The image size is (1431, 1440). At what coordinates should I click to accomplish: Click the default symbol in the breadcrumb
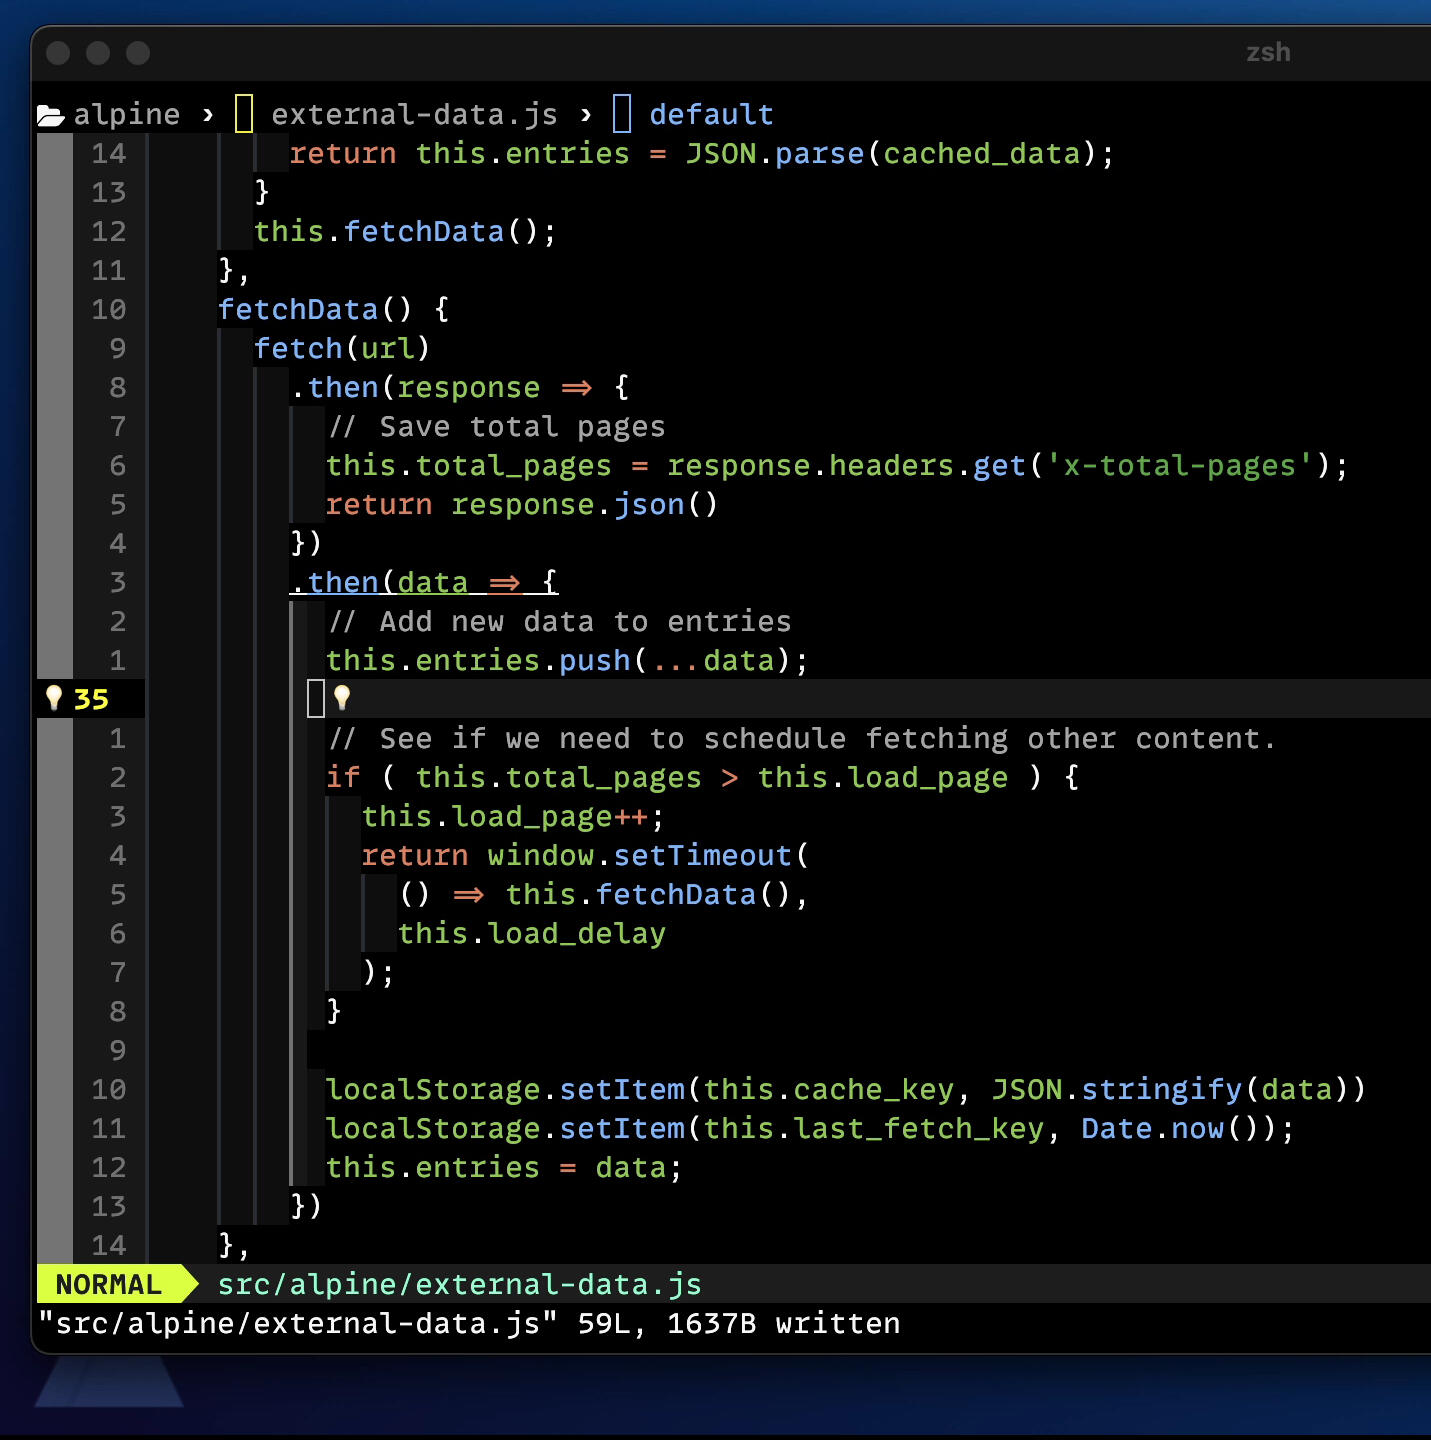point(711,113)
